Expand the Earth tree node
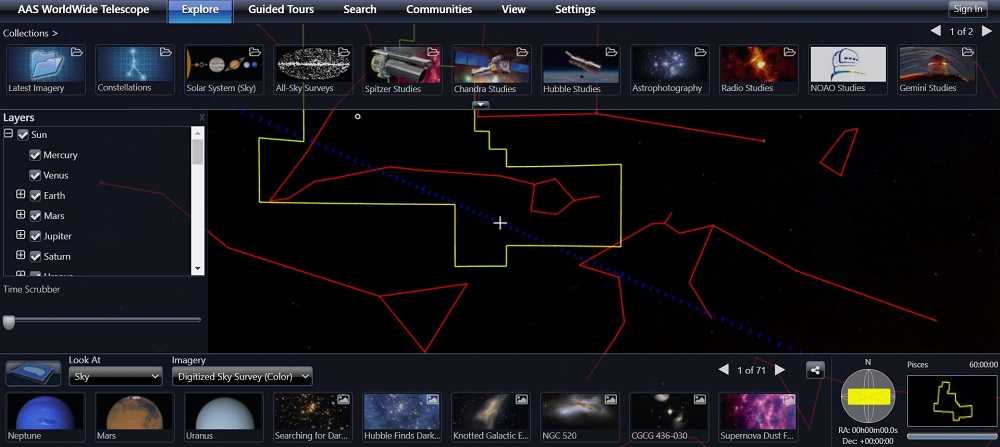The image size is (1000, 447). [x=20, y=195]
